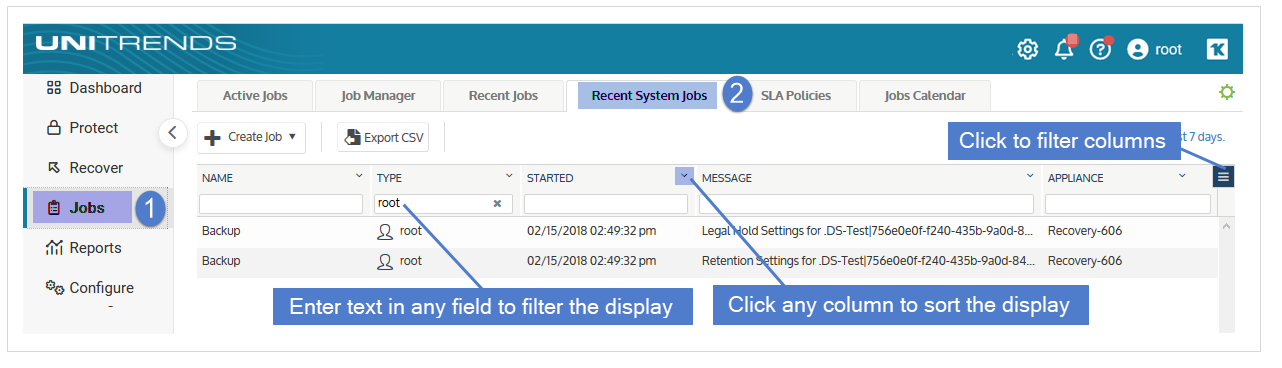The image size is (1282, 368).
Task: Clear the TYPE filter with the x
Action: click(497, 203)
